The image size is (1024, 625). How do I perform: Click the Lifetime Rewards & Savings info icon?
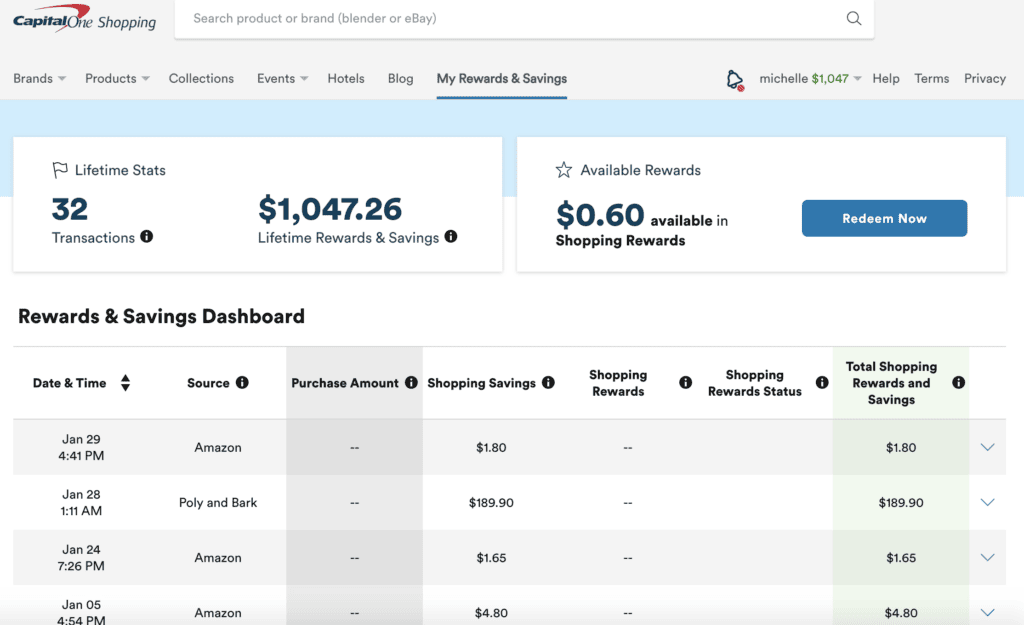click(x=450, y=238)
